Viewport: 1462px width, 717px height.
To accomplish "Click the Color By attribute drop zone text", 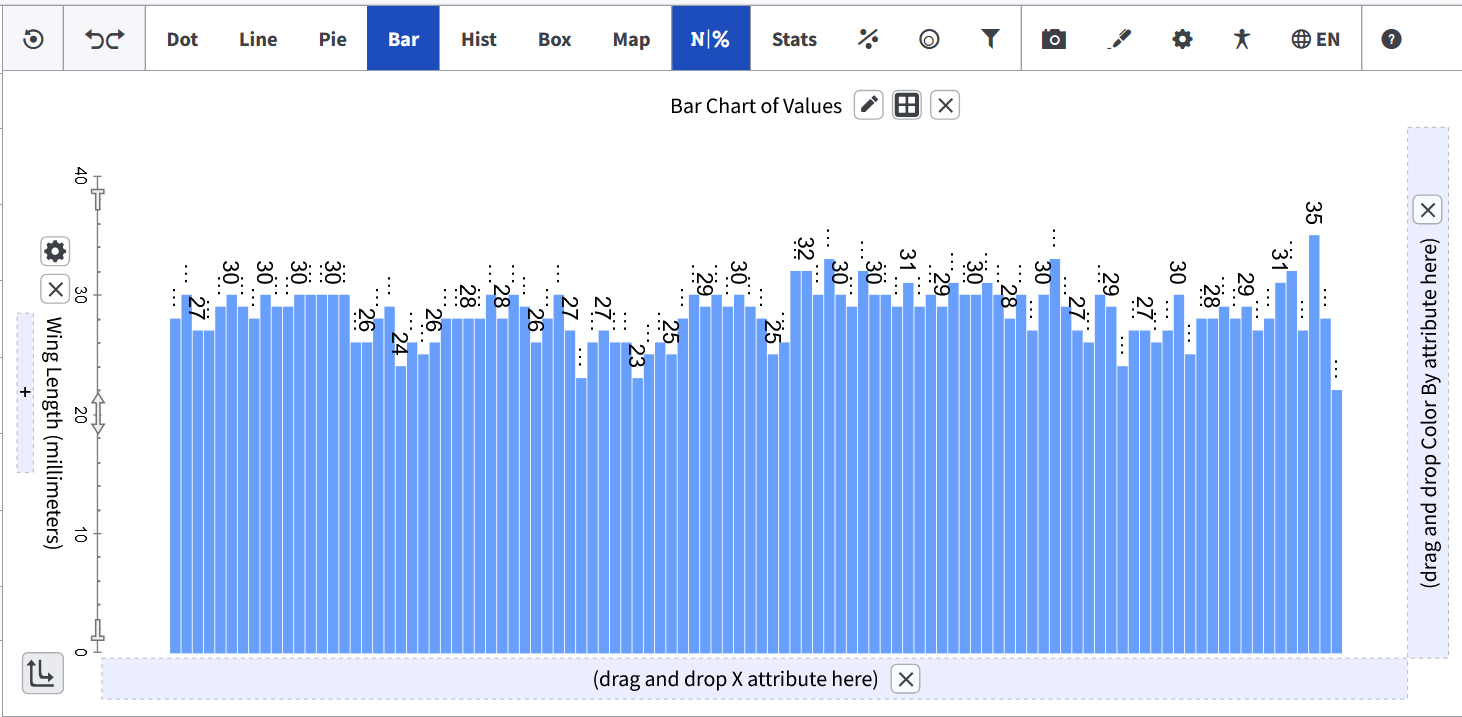I will pos(1428,414).
